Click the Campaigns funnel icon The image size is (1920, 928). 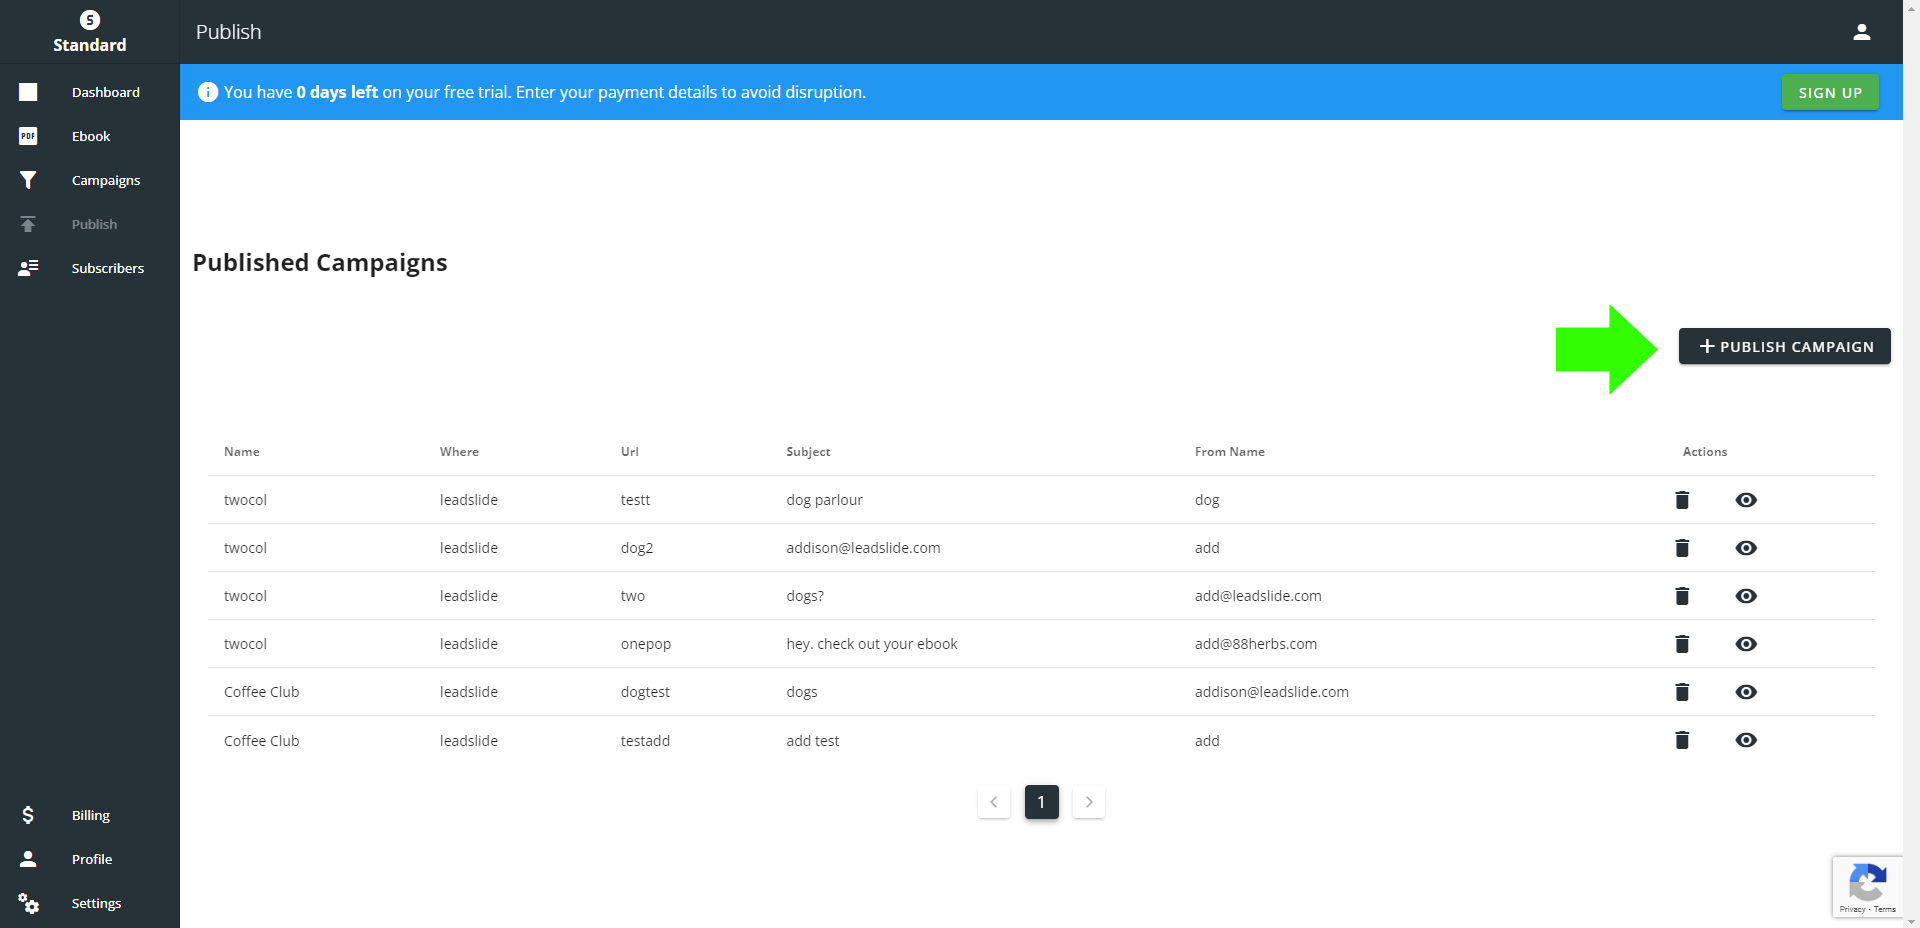(x=28, y=180)
